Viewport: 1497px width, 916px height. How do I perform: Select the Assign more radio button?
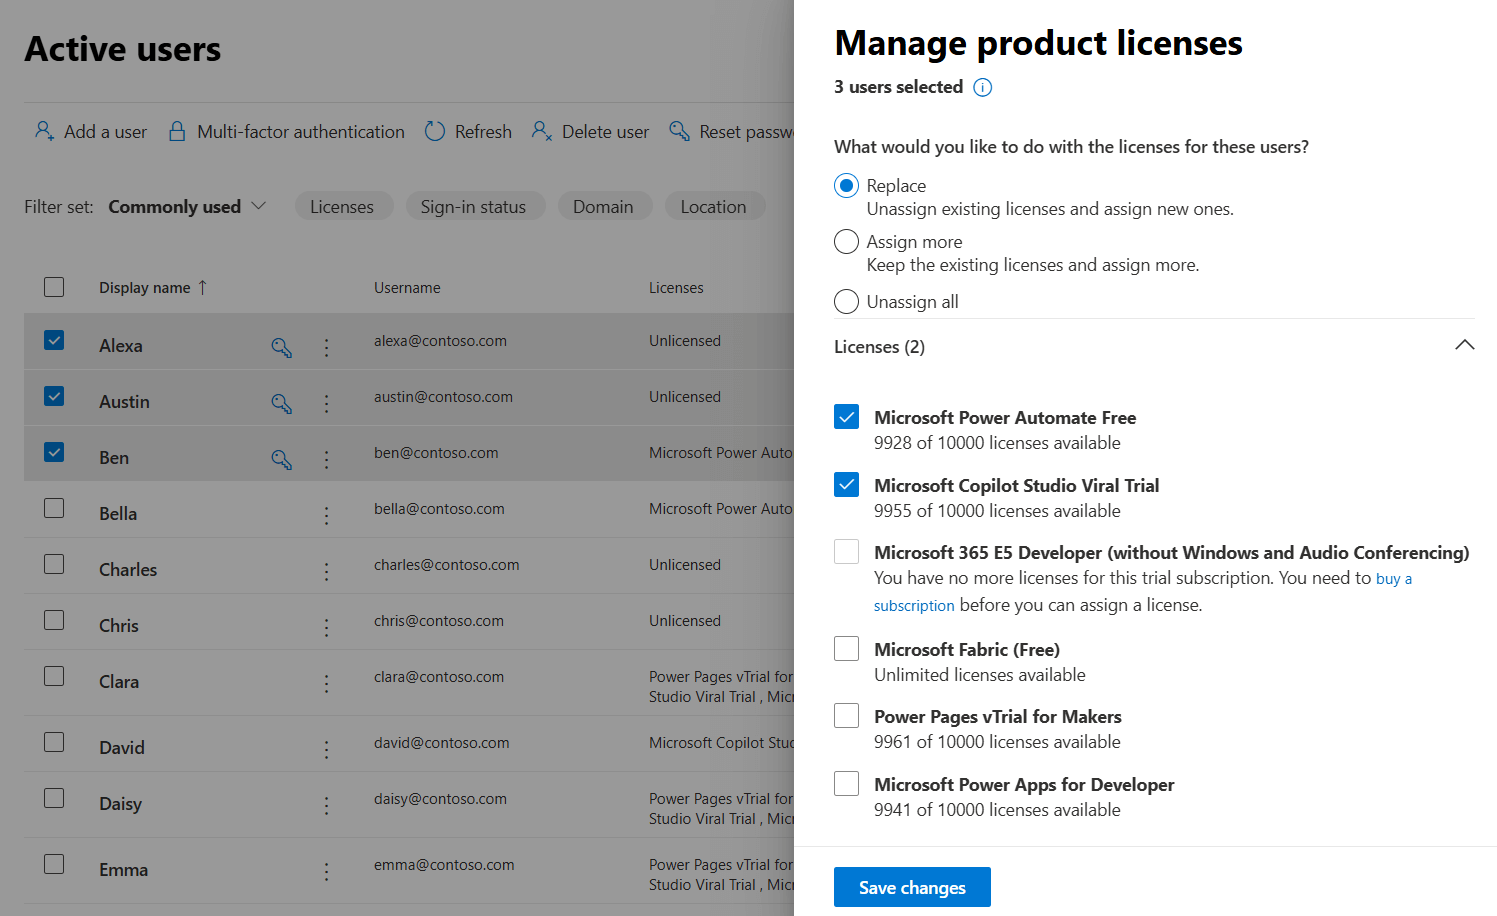coord(846,241)
